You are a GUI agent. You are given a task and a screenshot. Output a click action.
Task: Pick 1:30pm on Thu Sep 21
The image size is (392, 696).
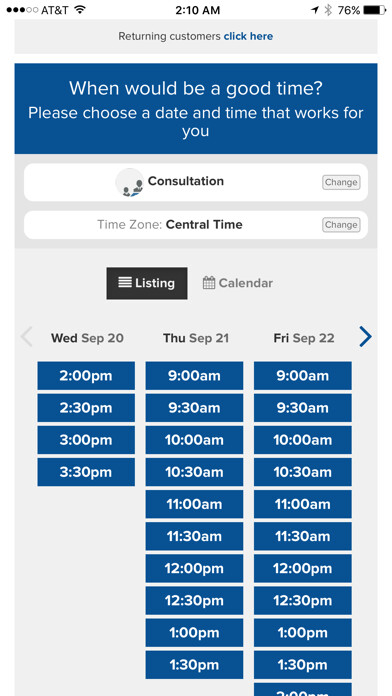click(194, 665)
